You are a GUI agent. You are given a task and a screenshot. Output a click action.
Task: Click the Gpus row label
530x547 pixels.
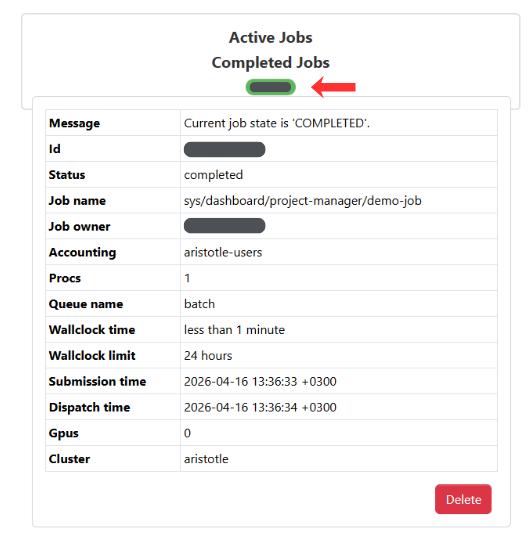pos(64,433)
